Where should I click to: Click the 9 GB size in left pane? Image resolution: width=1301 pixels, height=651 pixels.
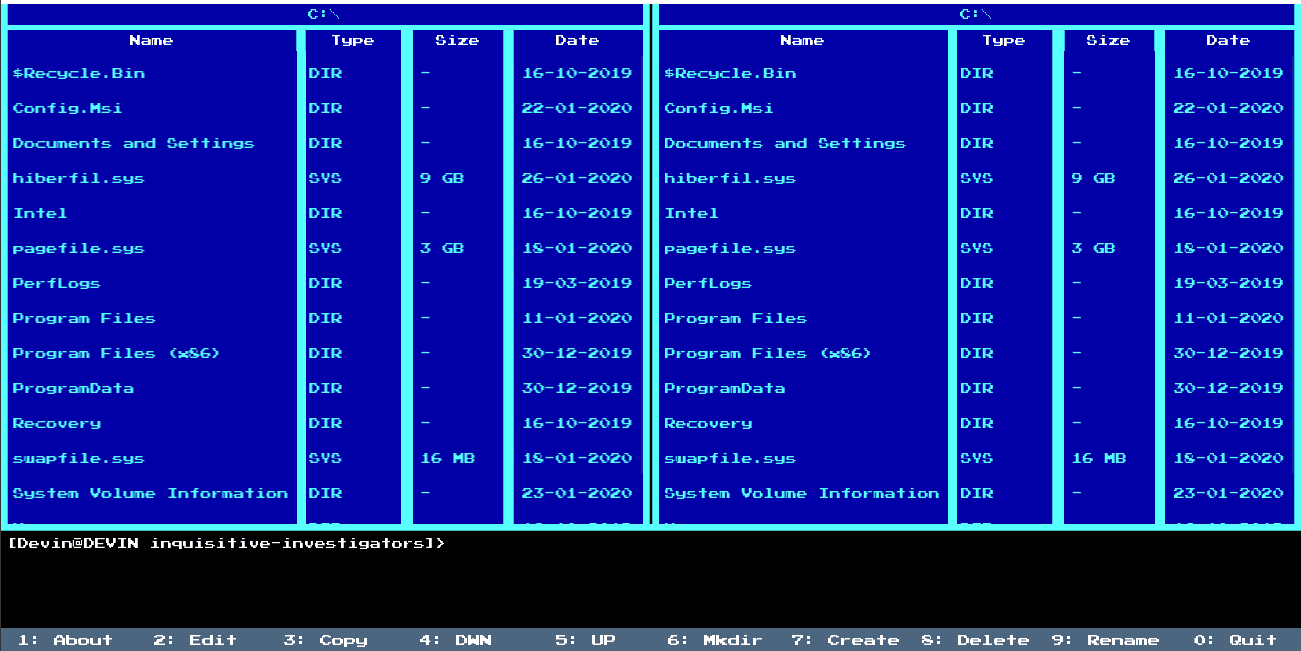click(442, 178)
